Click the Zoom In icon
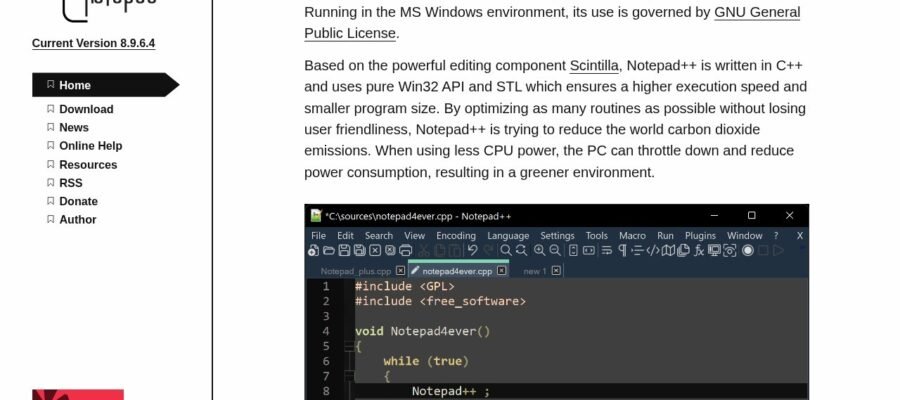This screenshot has width=900, height=400. tap(540, 250)
